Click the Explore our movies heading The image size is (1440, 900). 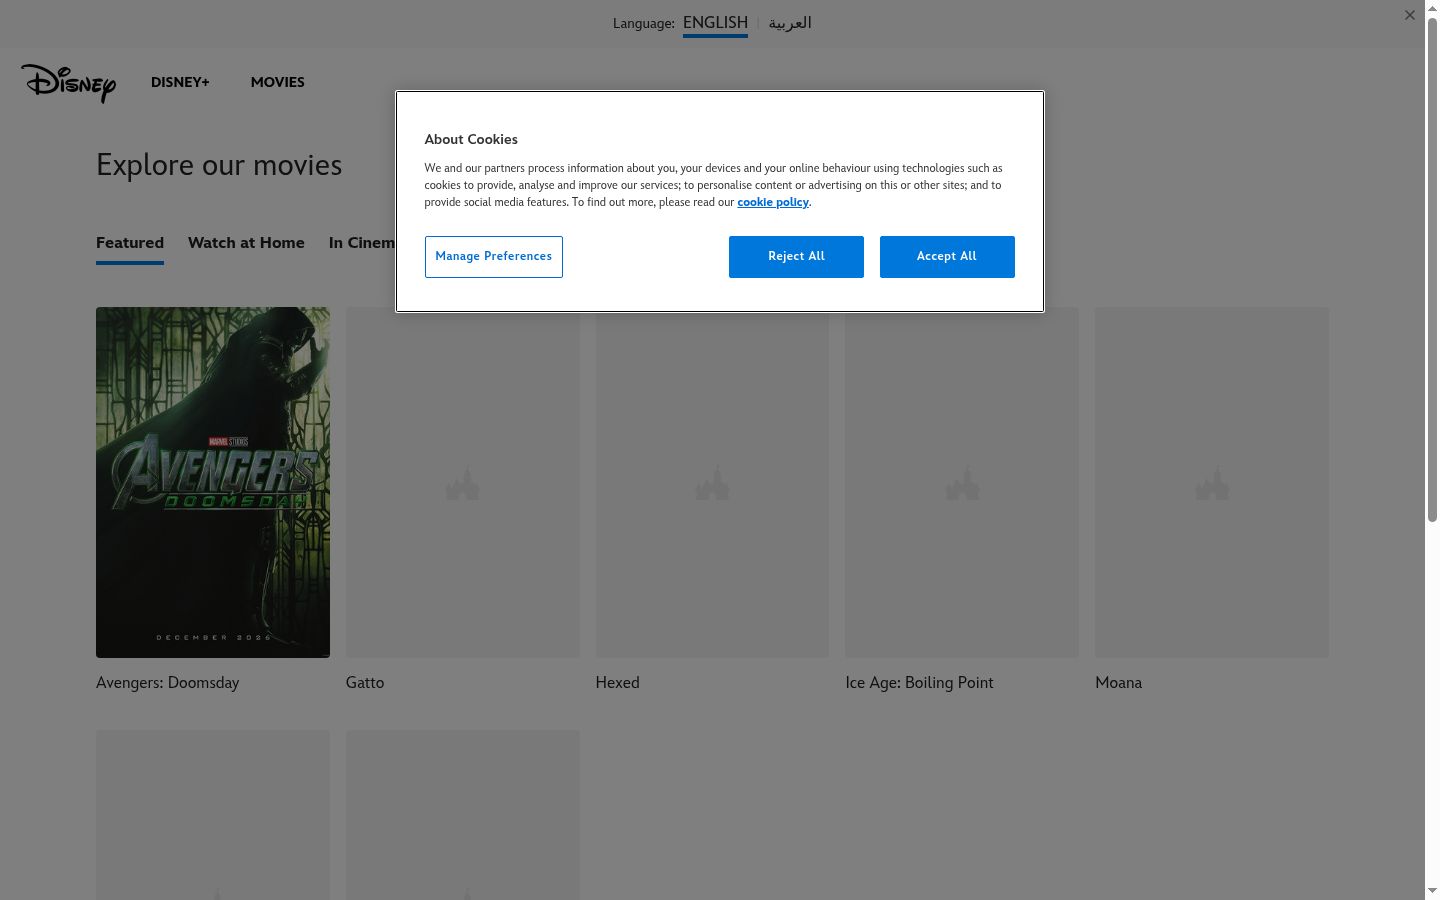pyautogui.click(x=219, y=165)
